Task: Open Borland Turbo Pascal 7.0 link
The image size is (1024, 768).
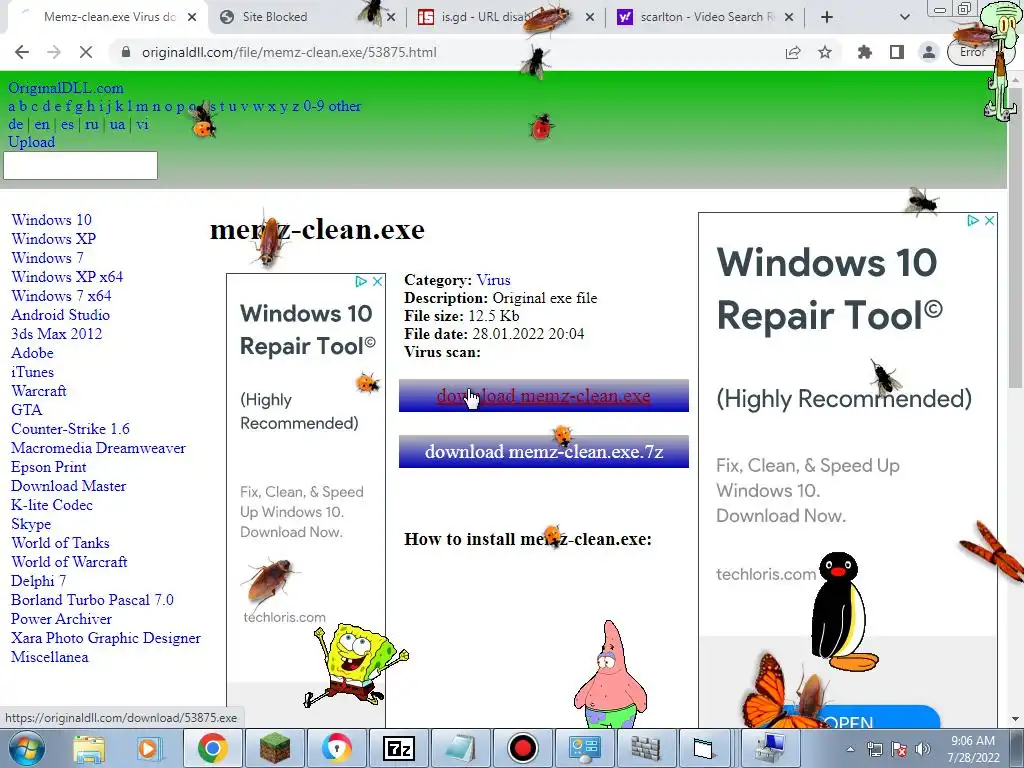Action: (x=92, y=600)
